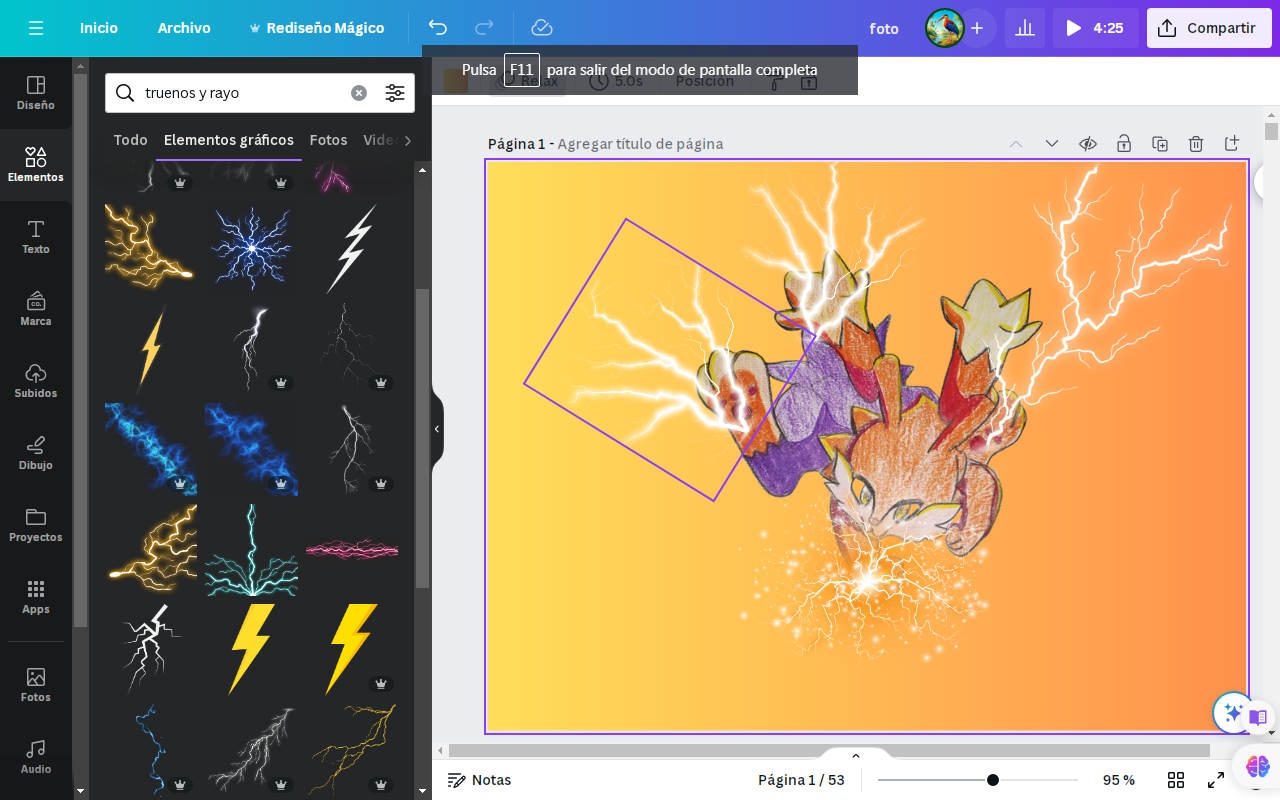Toggle the page lock icon

pos(1124,144)
